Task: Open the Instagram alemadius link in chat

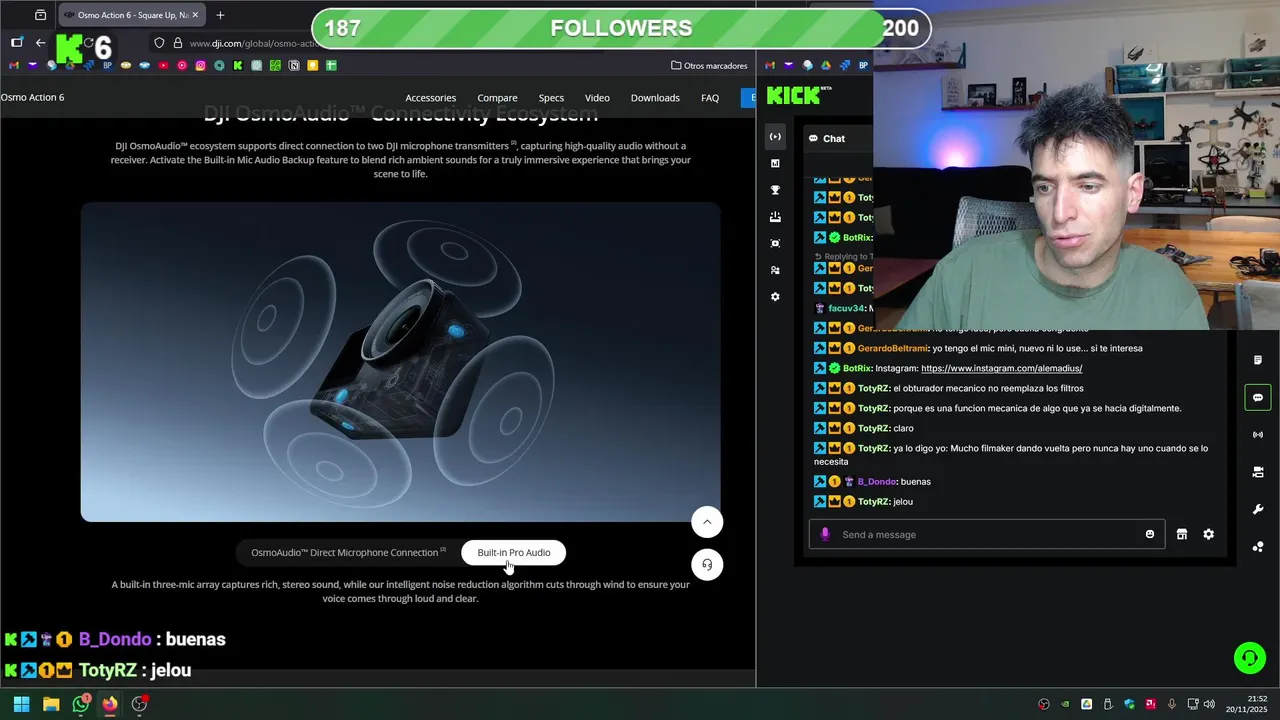Action: (x=1001, y=368)
